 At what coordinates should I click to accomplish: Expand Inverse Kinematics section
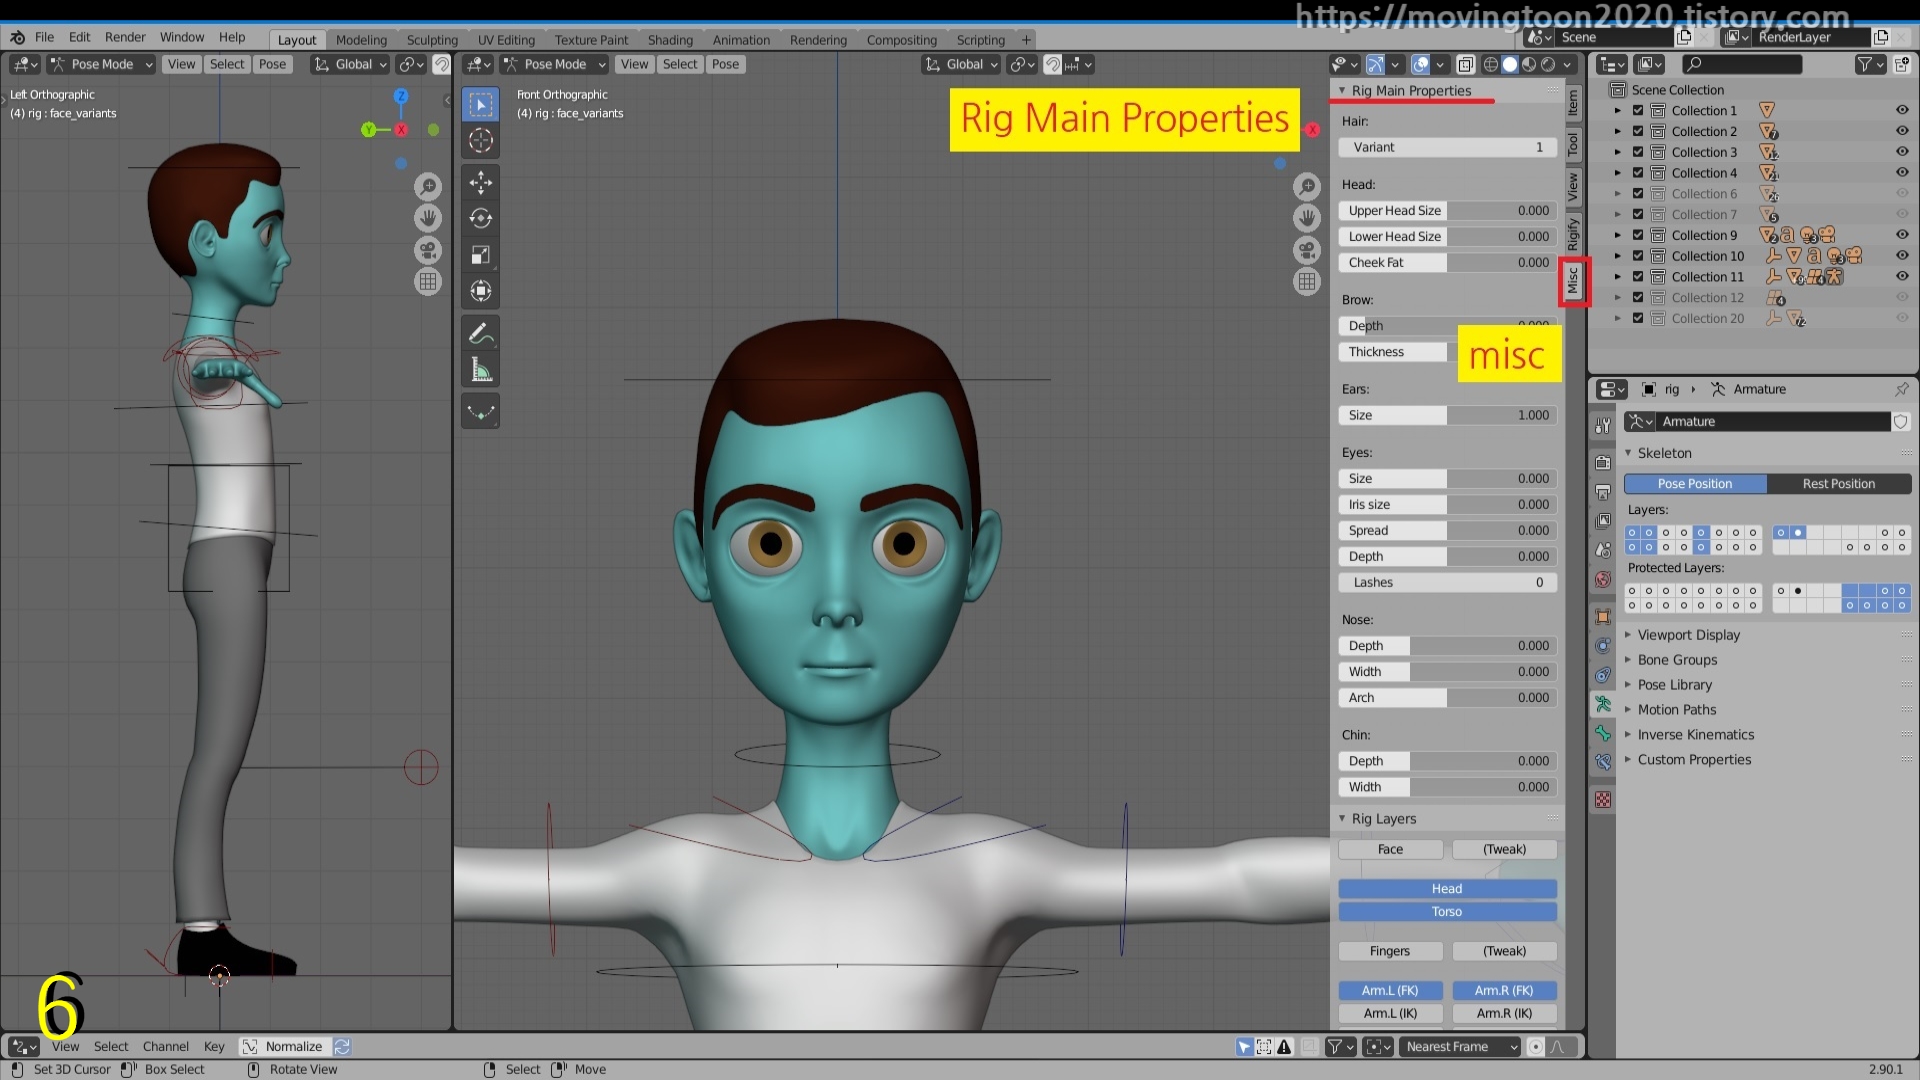1696,735
